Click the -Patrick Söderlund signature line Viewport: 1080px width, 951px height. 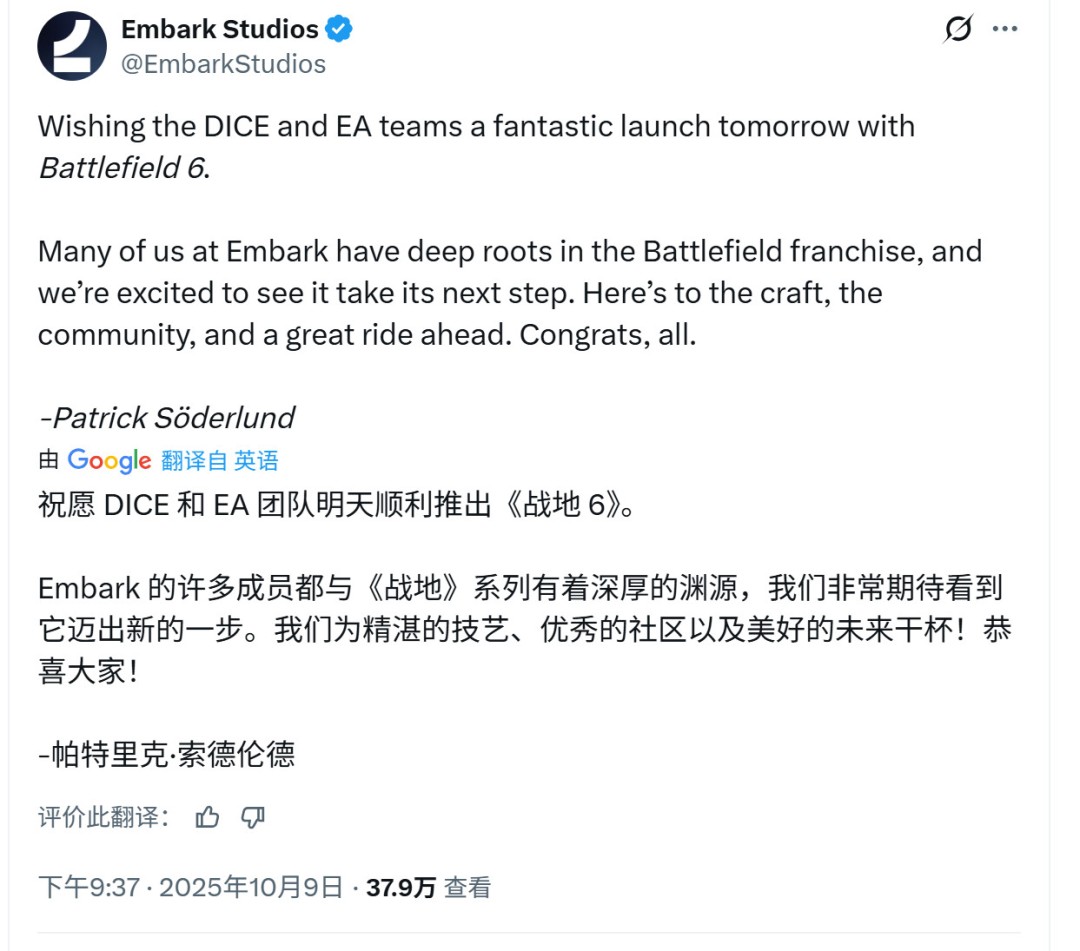[x=166, y=417]
